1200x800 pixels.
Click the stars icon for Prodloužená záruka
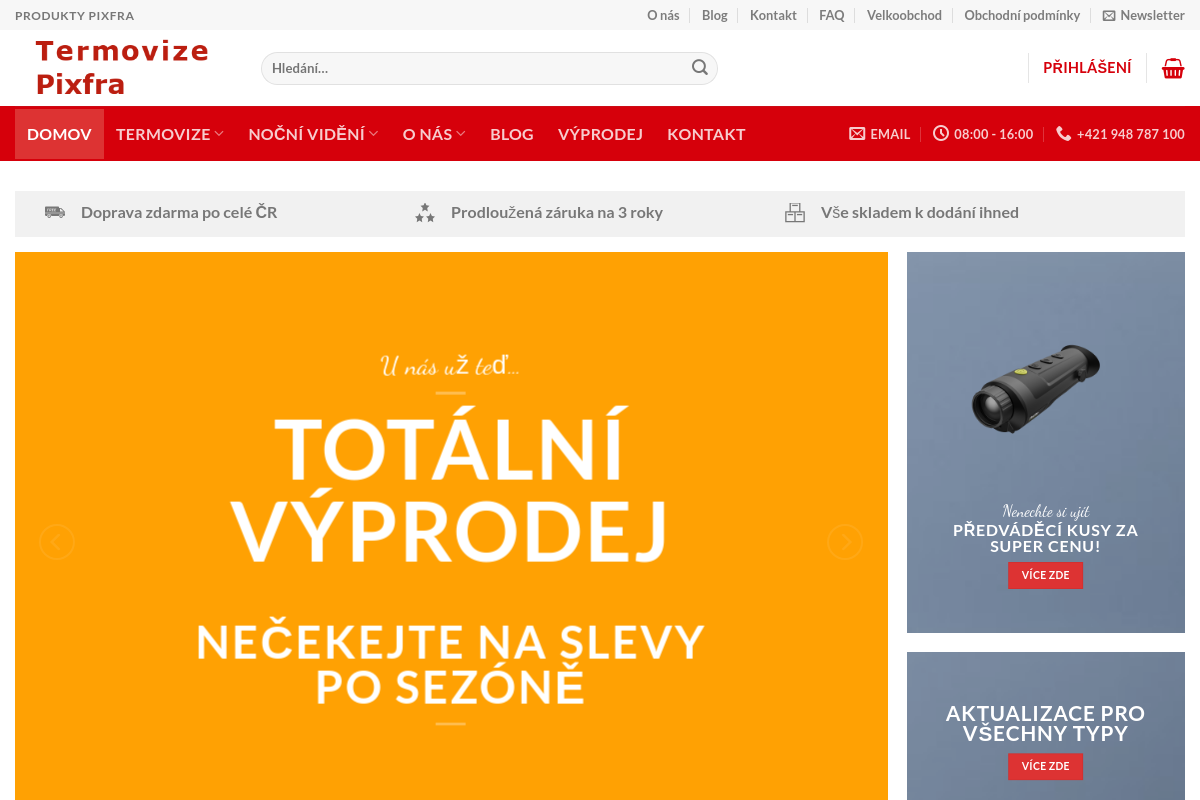(424, 211)
